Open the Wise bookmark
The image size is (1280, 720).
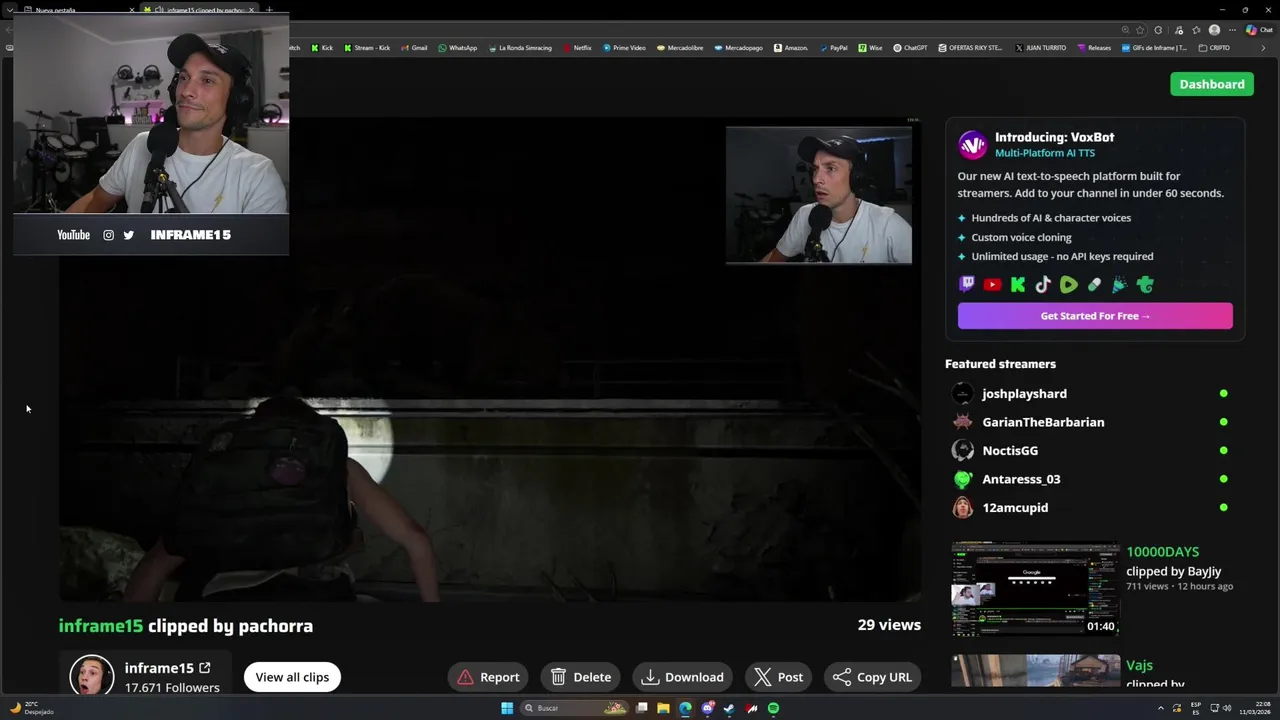click(870, 48)
